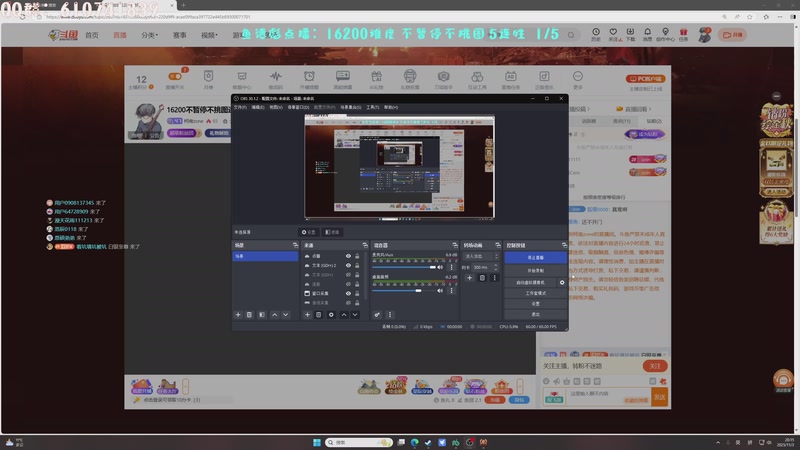The height and width of the screenshot is (450, 800).
Task: Show hidden 文本 (GDI+) source eye icon
Action: (348, 274)
